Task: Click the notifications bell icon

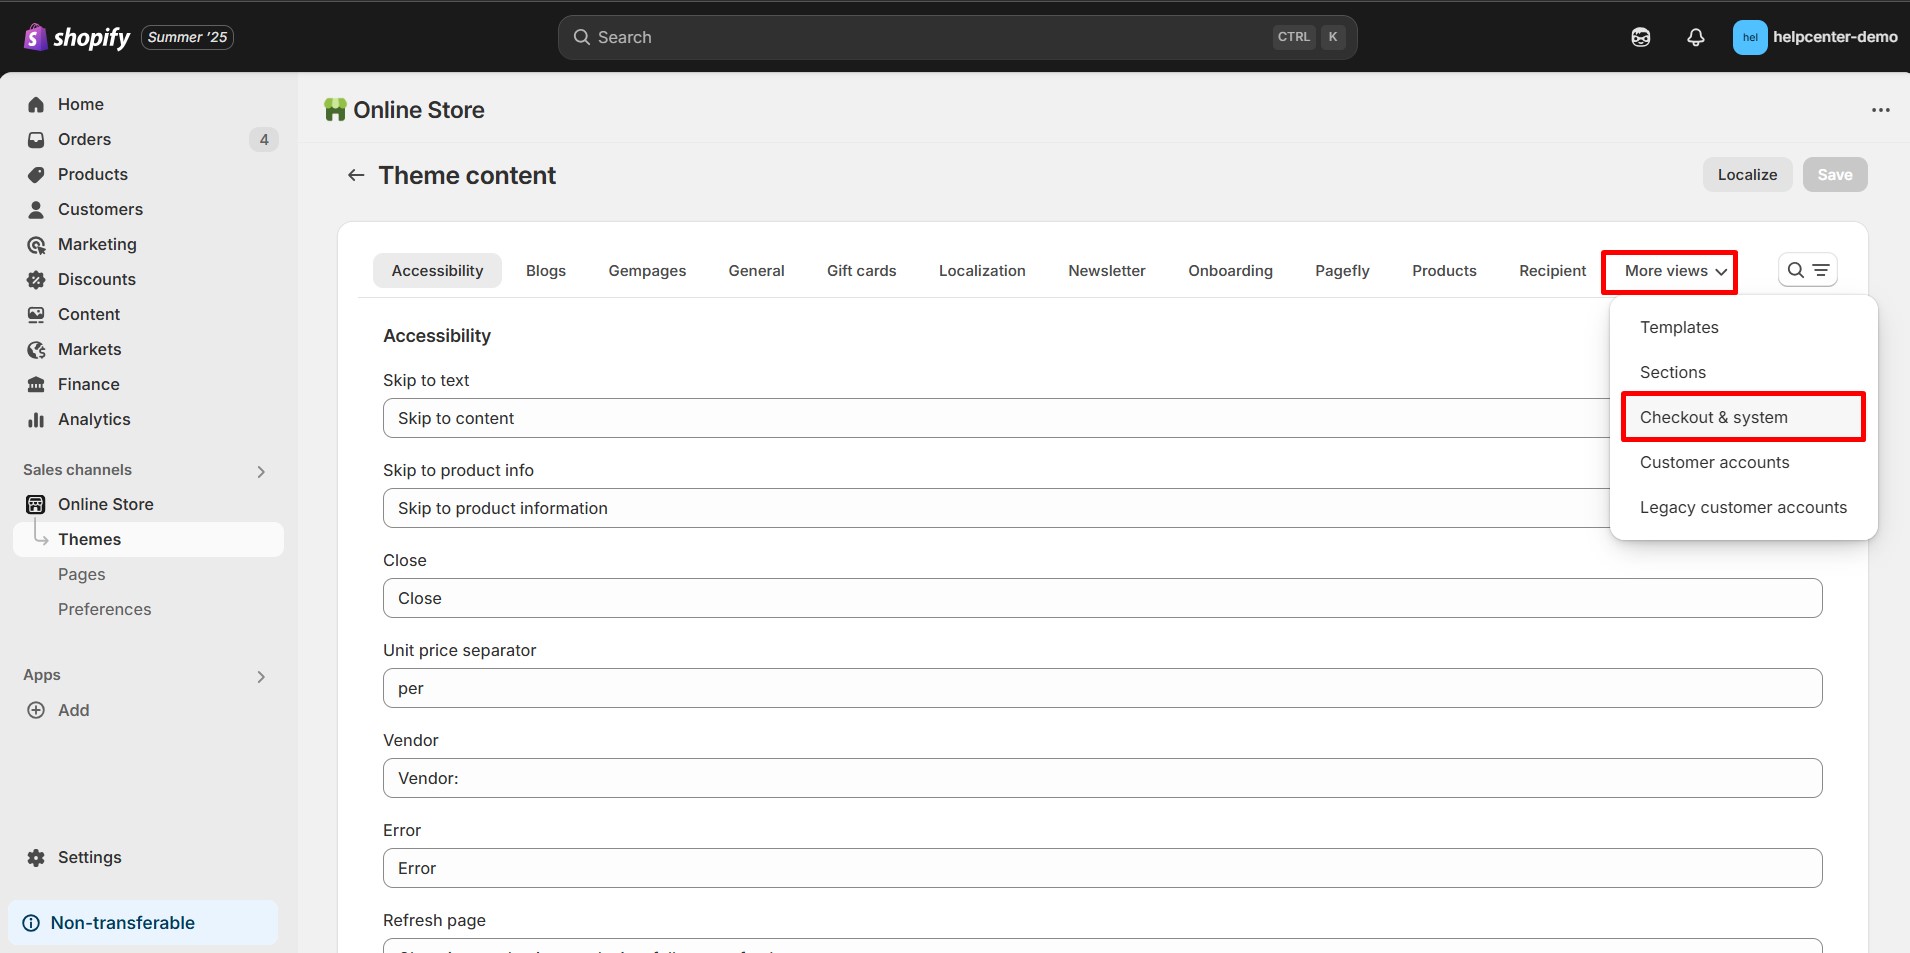Action: coord(1695,37)
